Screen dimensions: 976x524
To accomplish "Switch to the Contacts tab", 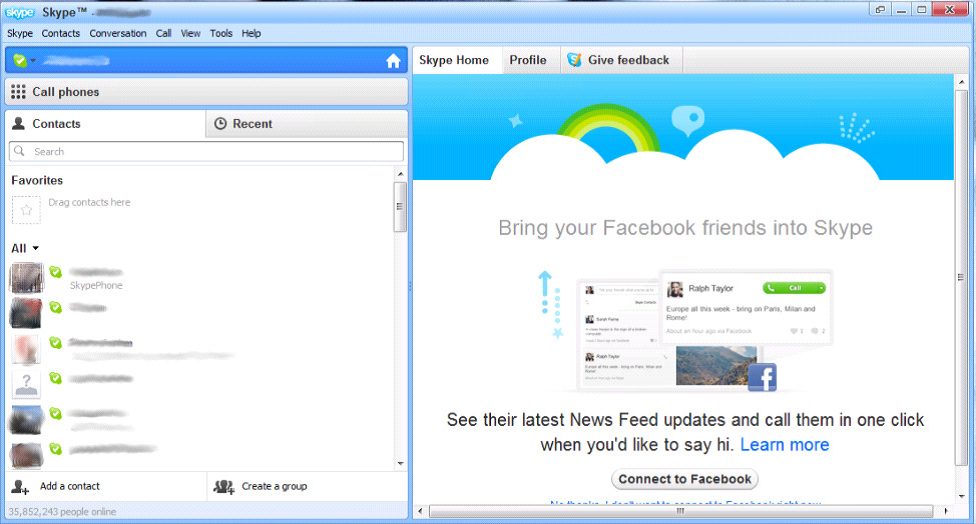I will pyautogui.click(x=105, y=124).
